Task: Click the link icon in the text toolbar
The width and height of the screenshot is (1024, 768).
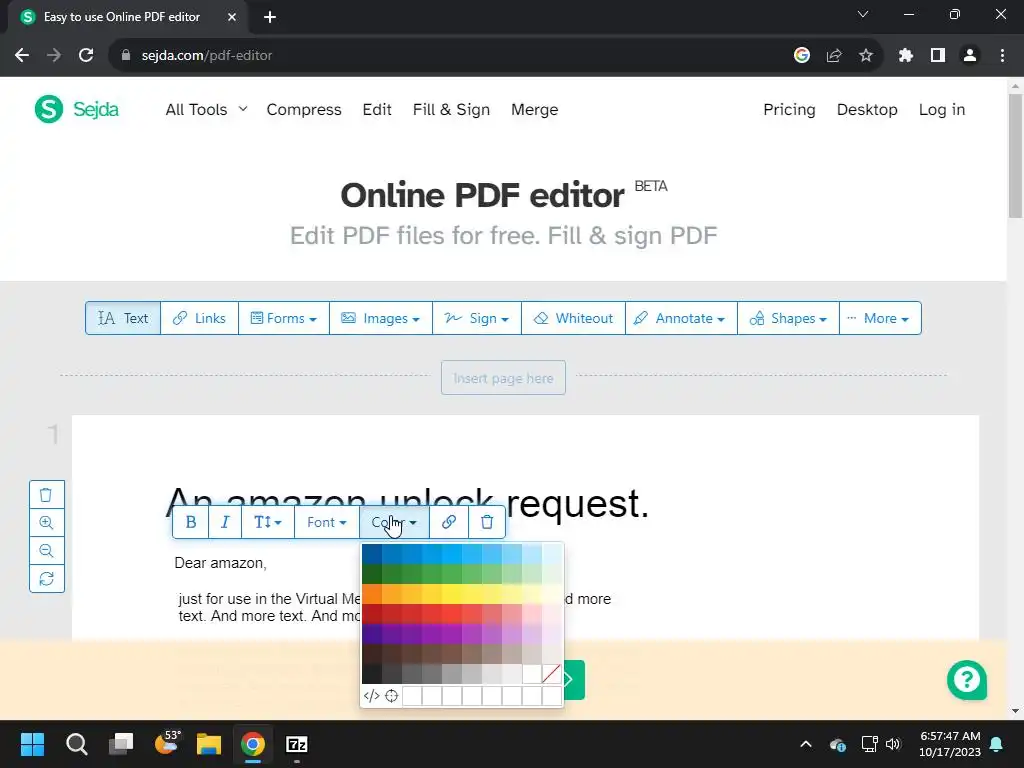Action: (x=449, y=522)
